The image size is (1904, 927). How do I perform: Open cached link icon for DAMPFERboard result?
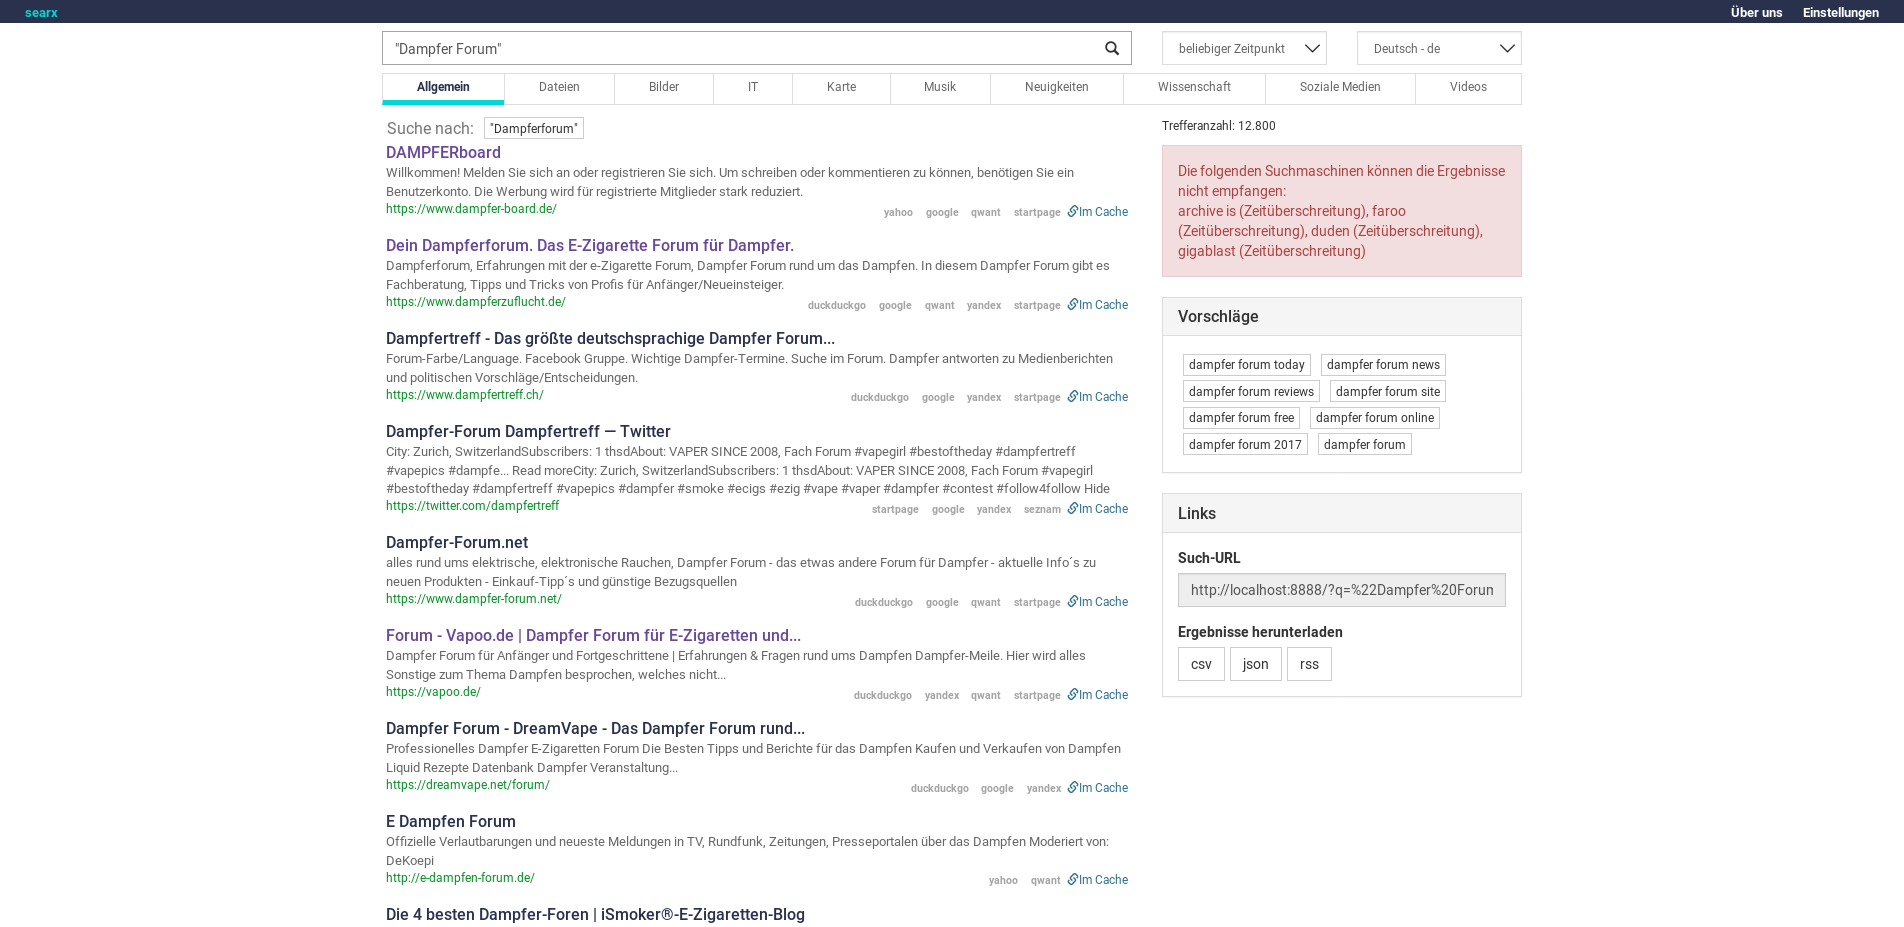(x=1073, y=212)
